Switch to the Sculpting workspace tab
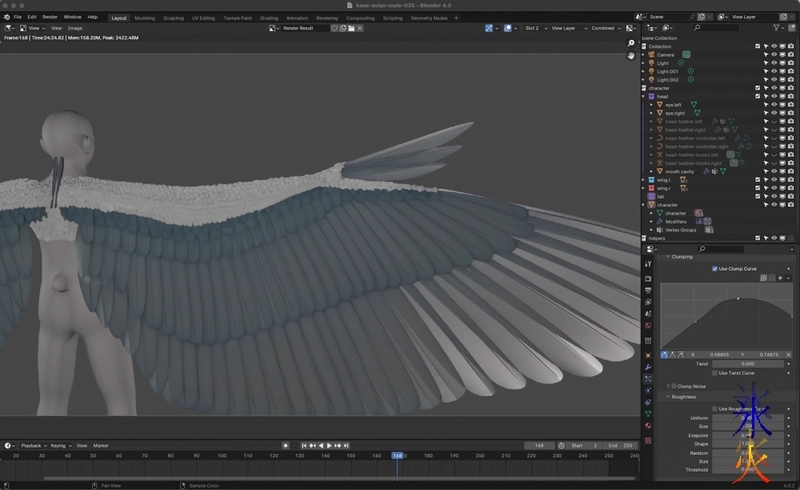 173,17
